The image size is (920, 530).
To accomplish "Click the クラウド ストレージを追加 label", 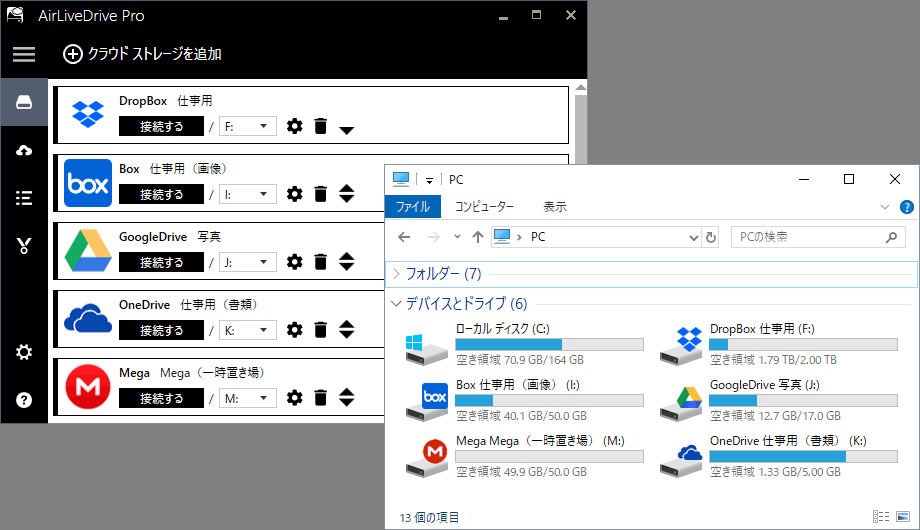I will (x=154, y=54).
